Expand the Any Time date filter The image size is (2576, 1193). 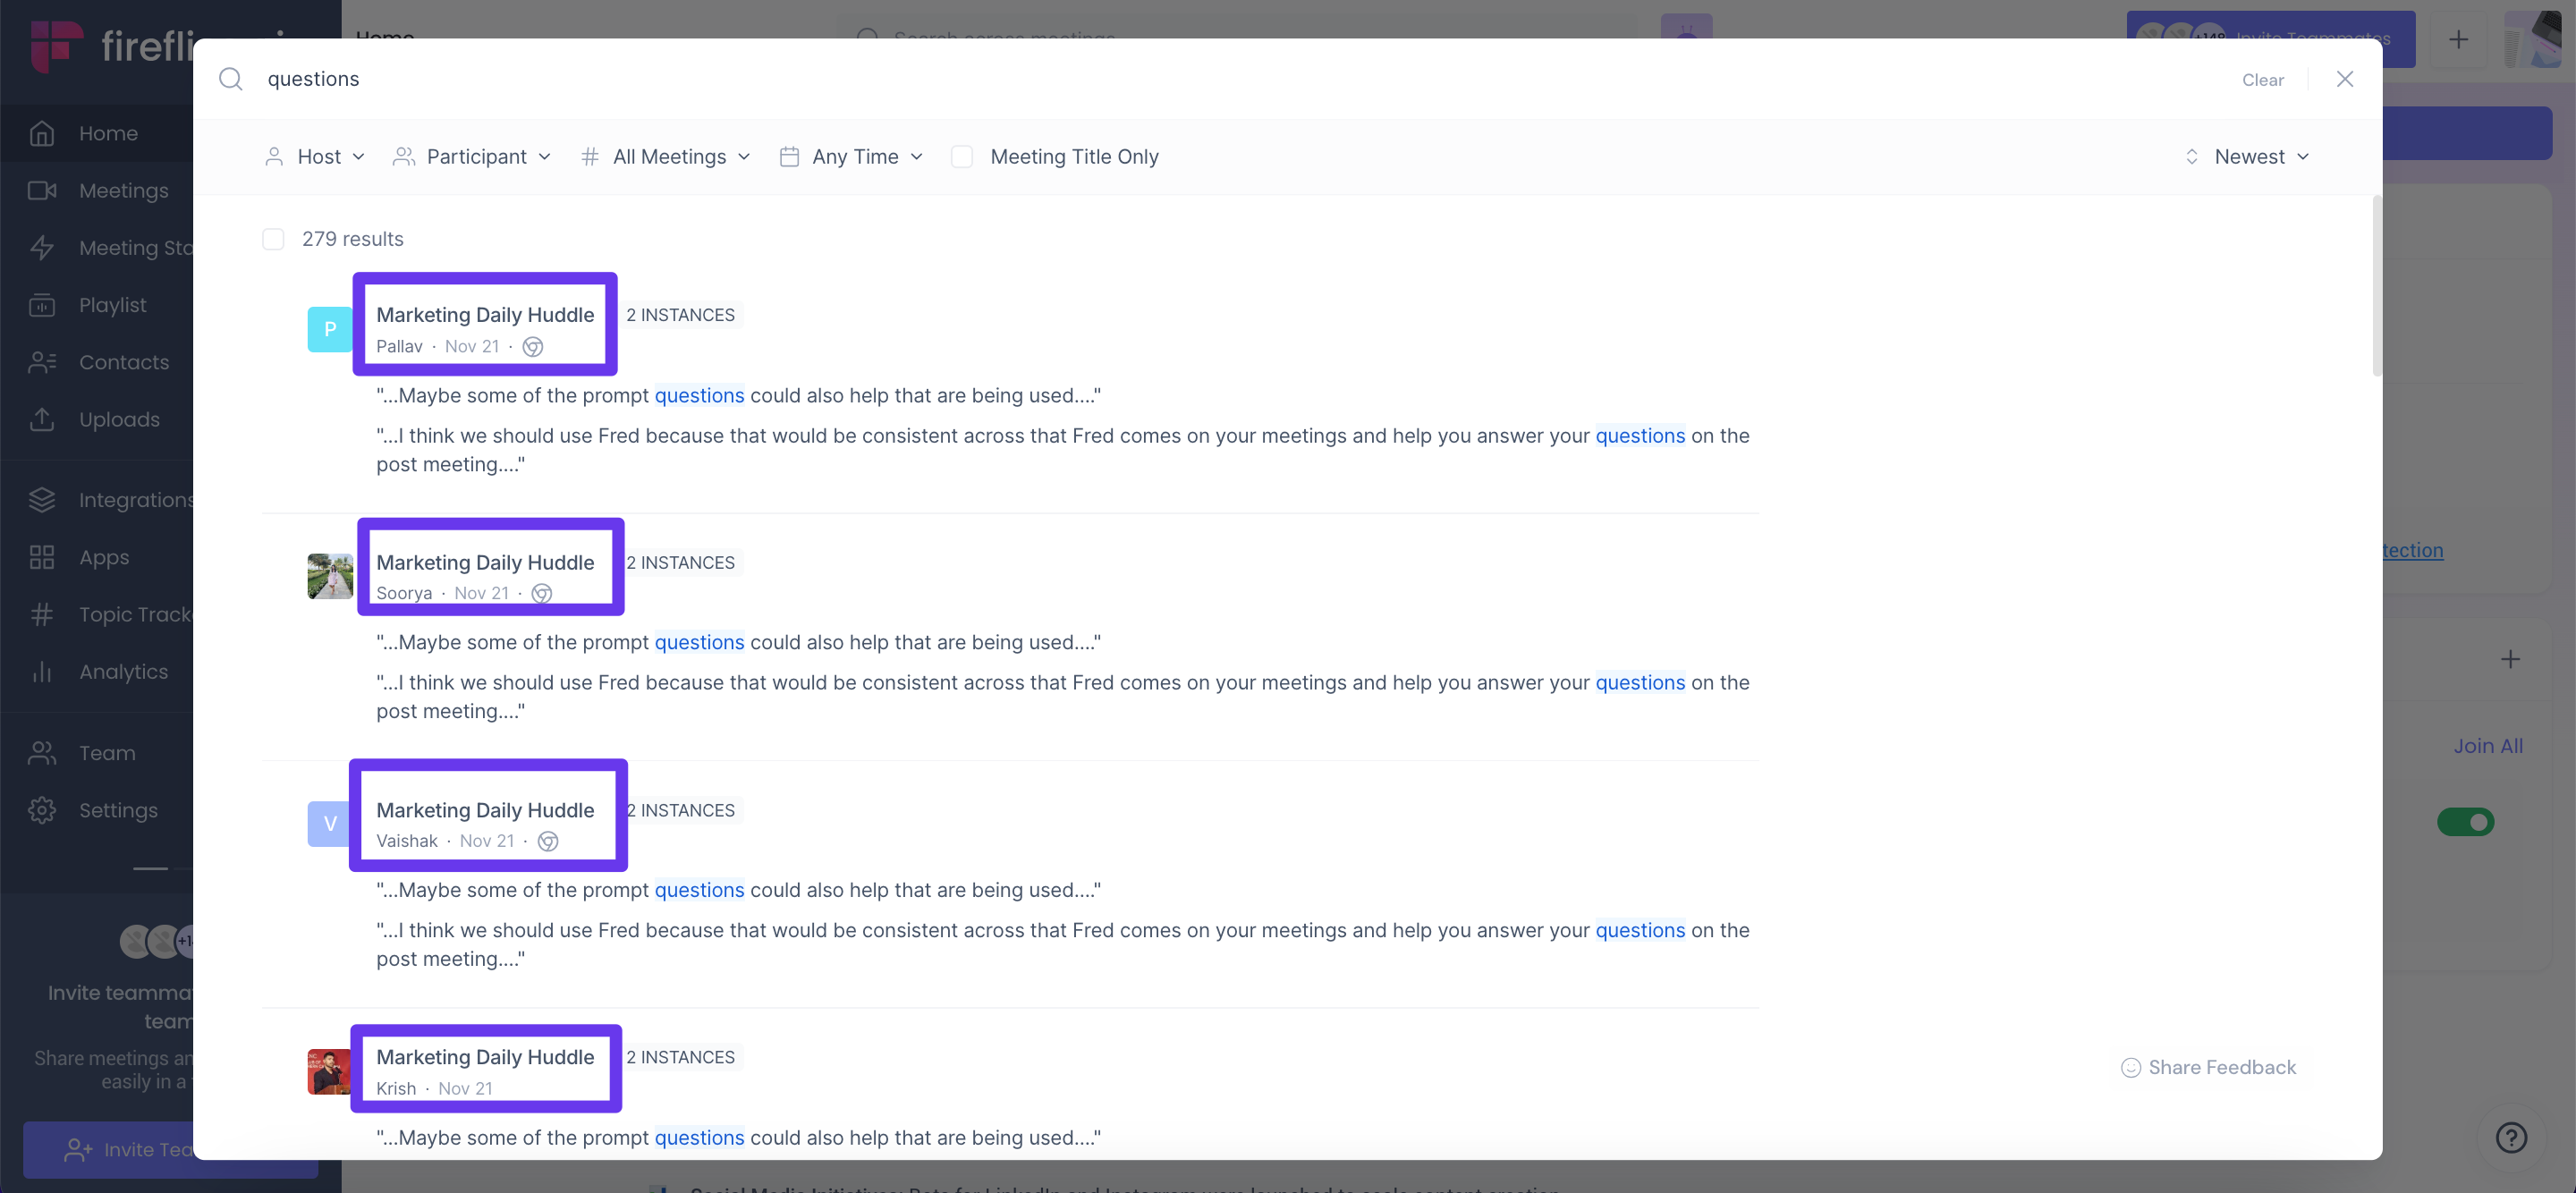click(851, 156)
